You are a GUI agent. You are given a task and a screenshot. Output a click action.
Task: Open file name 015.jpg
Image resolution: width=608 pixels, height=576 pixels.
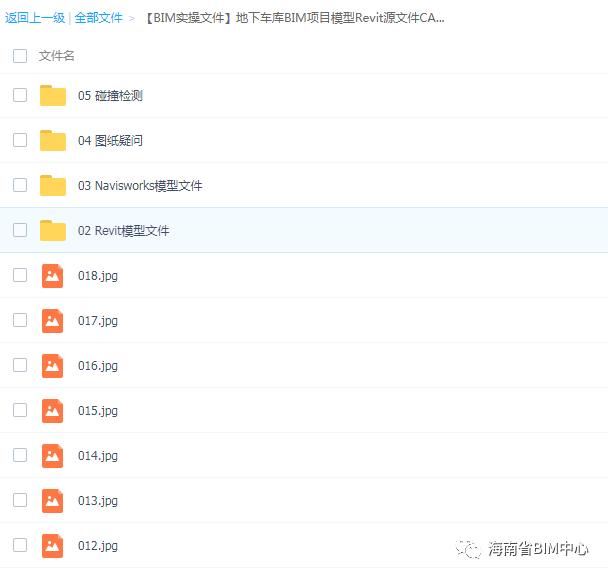tap(98, 411)
